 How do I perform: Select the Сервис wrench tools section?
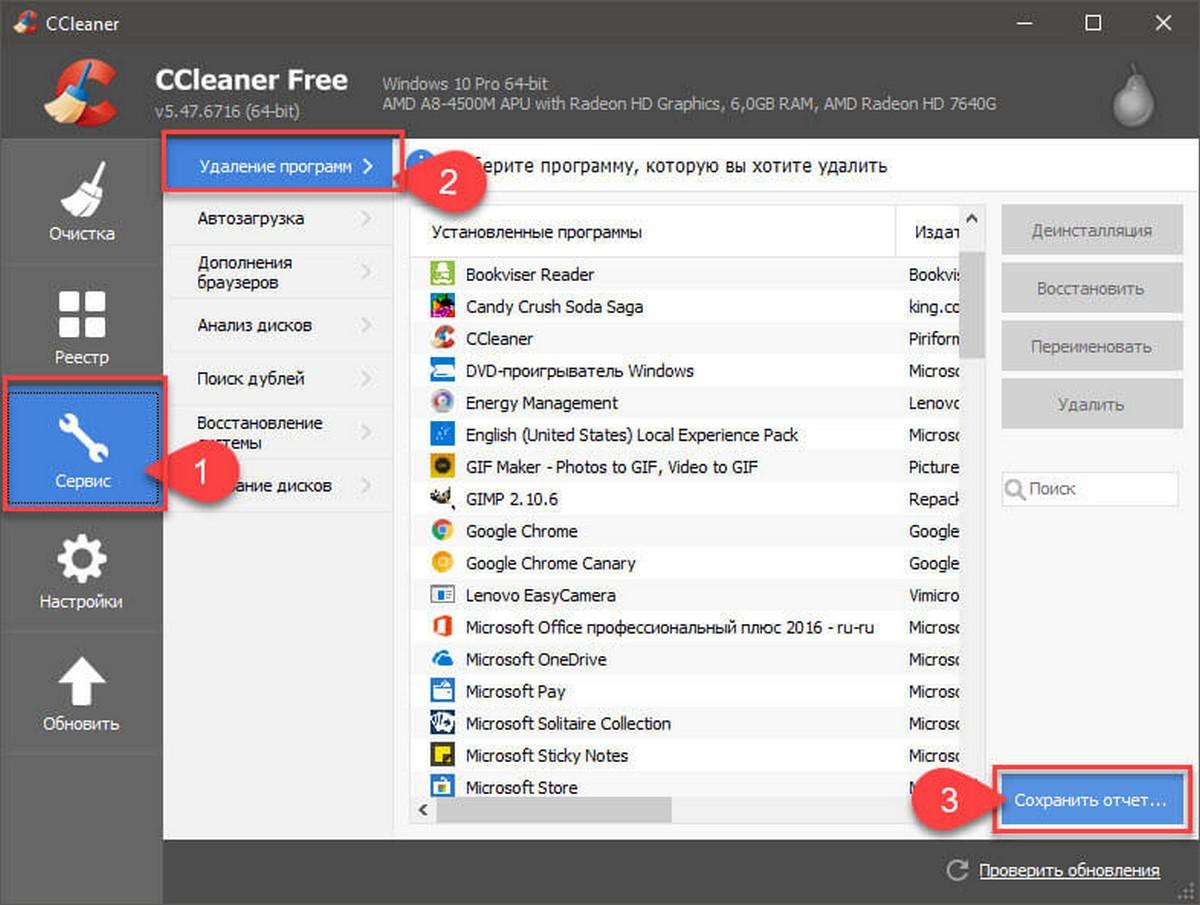(x=82, y=446)
